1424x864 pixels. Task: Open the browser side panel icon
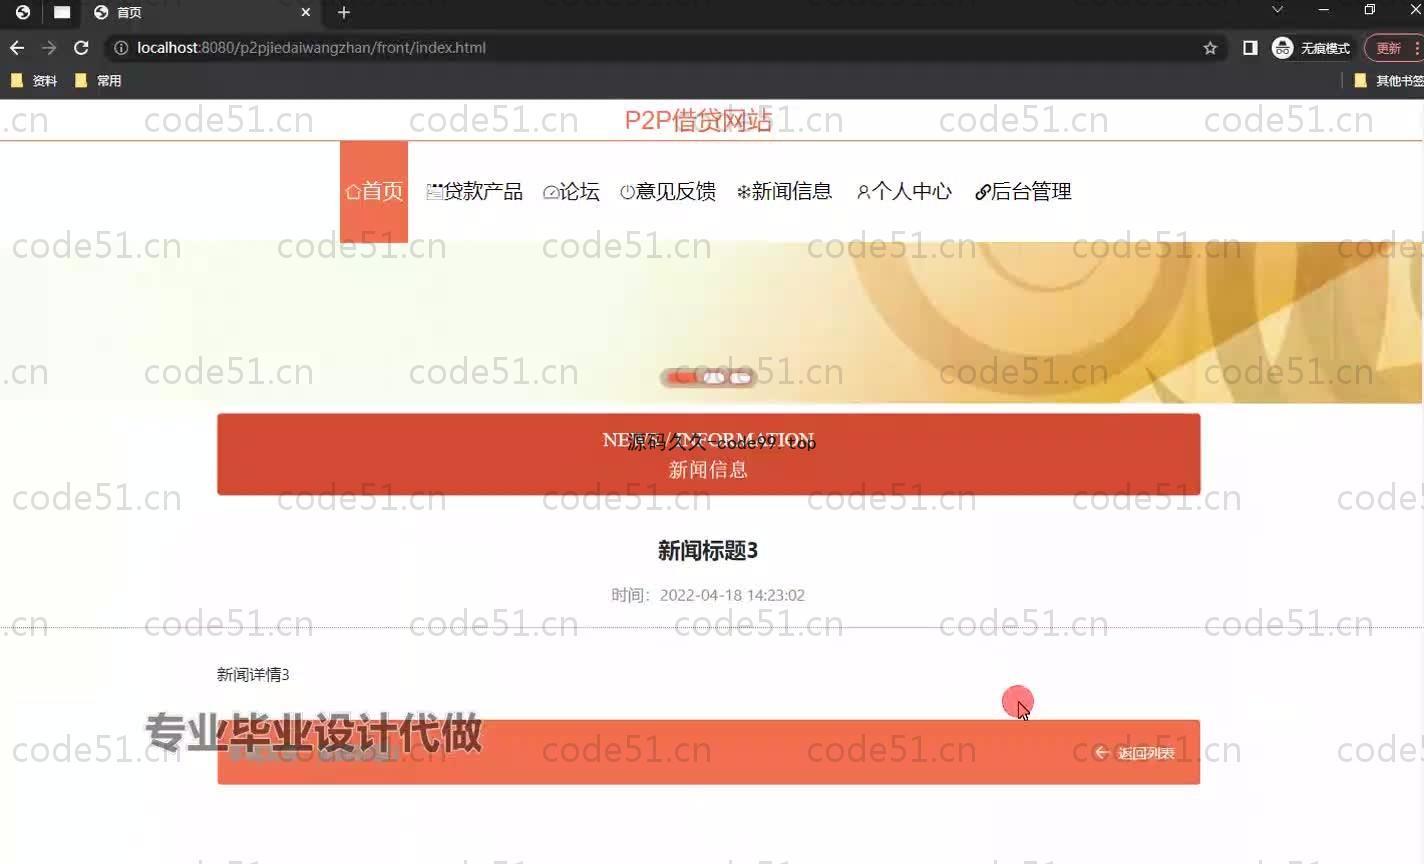coord(1250,48)
